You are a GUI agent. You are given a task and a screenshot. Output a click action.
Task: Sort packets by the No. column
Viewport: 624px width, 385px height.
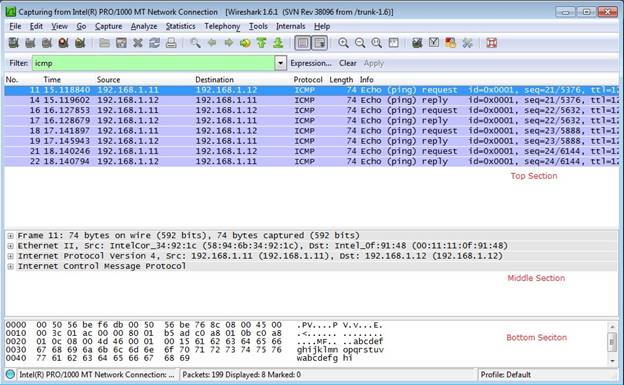tap(12, 80)
